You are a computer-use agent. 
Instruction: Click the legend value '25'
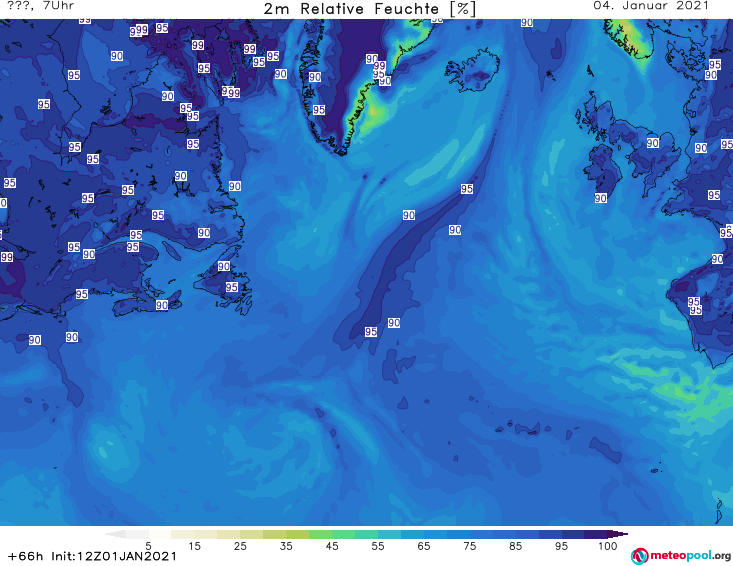240,546
